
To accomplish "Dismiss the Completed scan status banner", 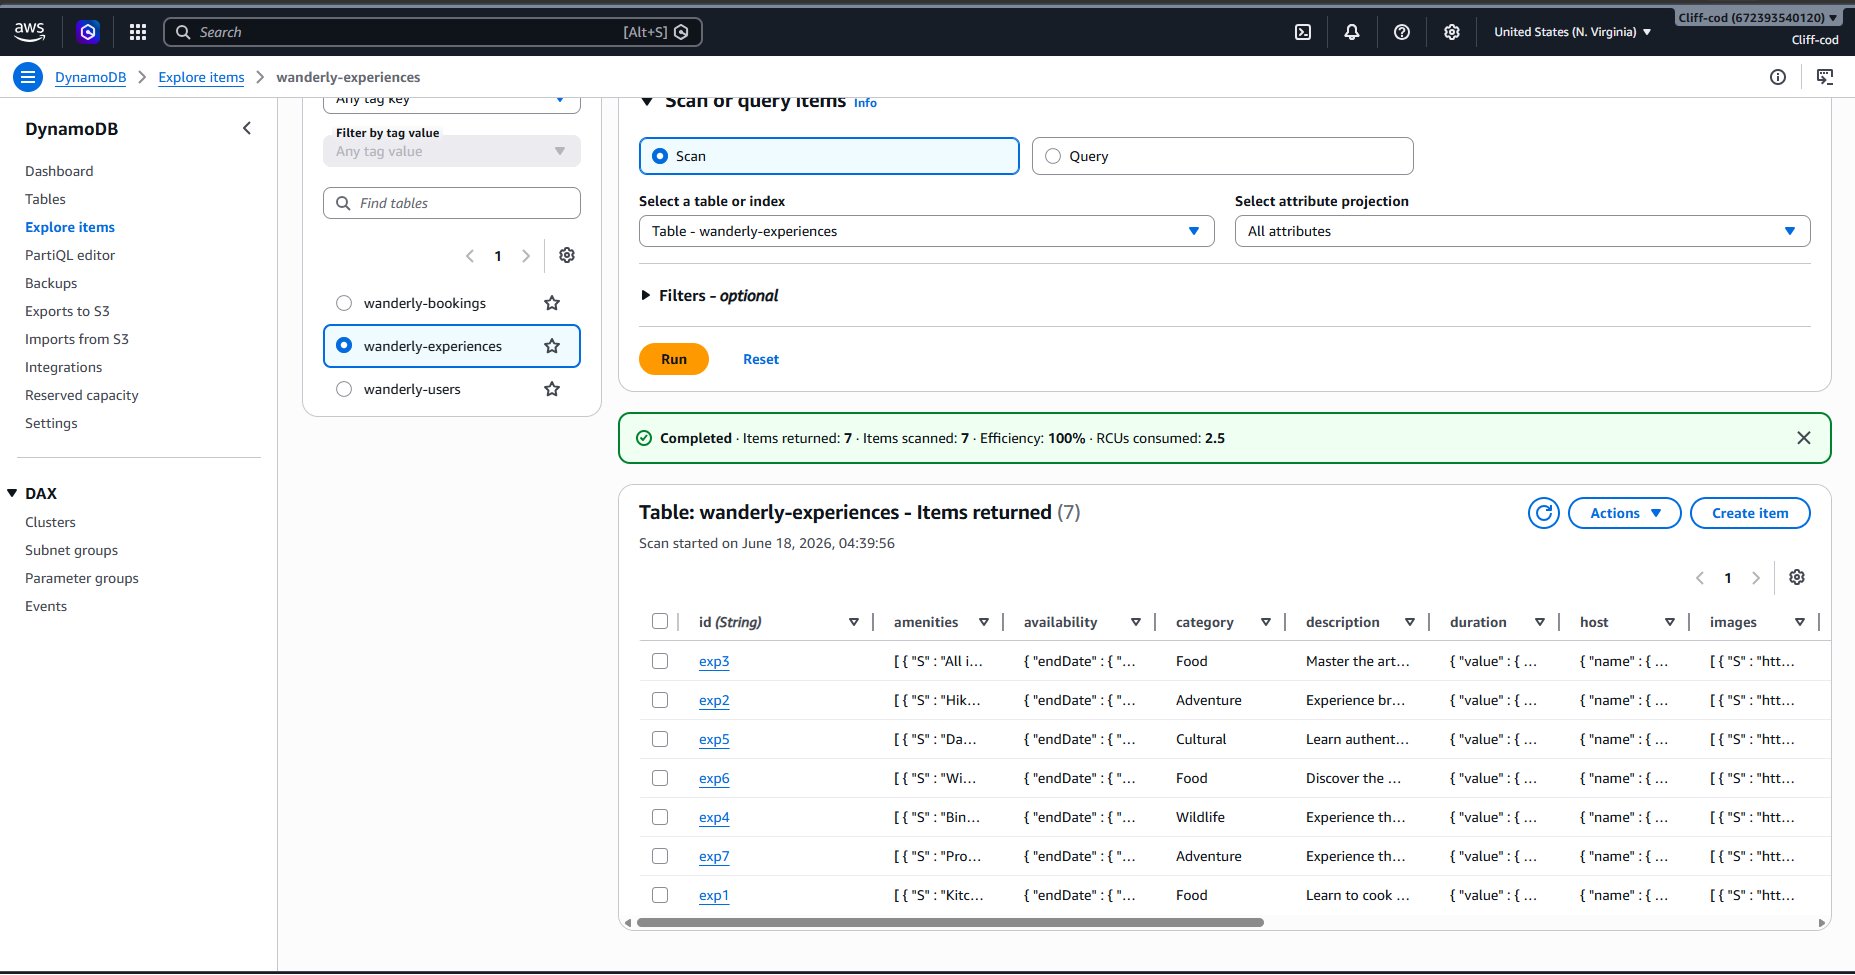I will coord(1804,438).
